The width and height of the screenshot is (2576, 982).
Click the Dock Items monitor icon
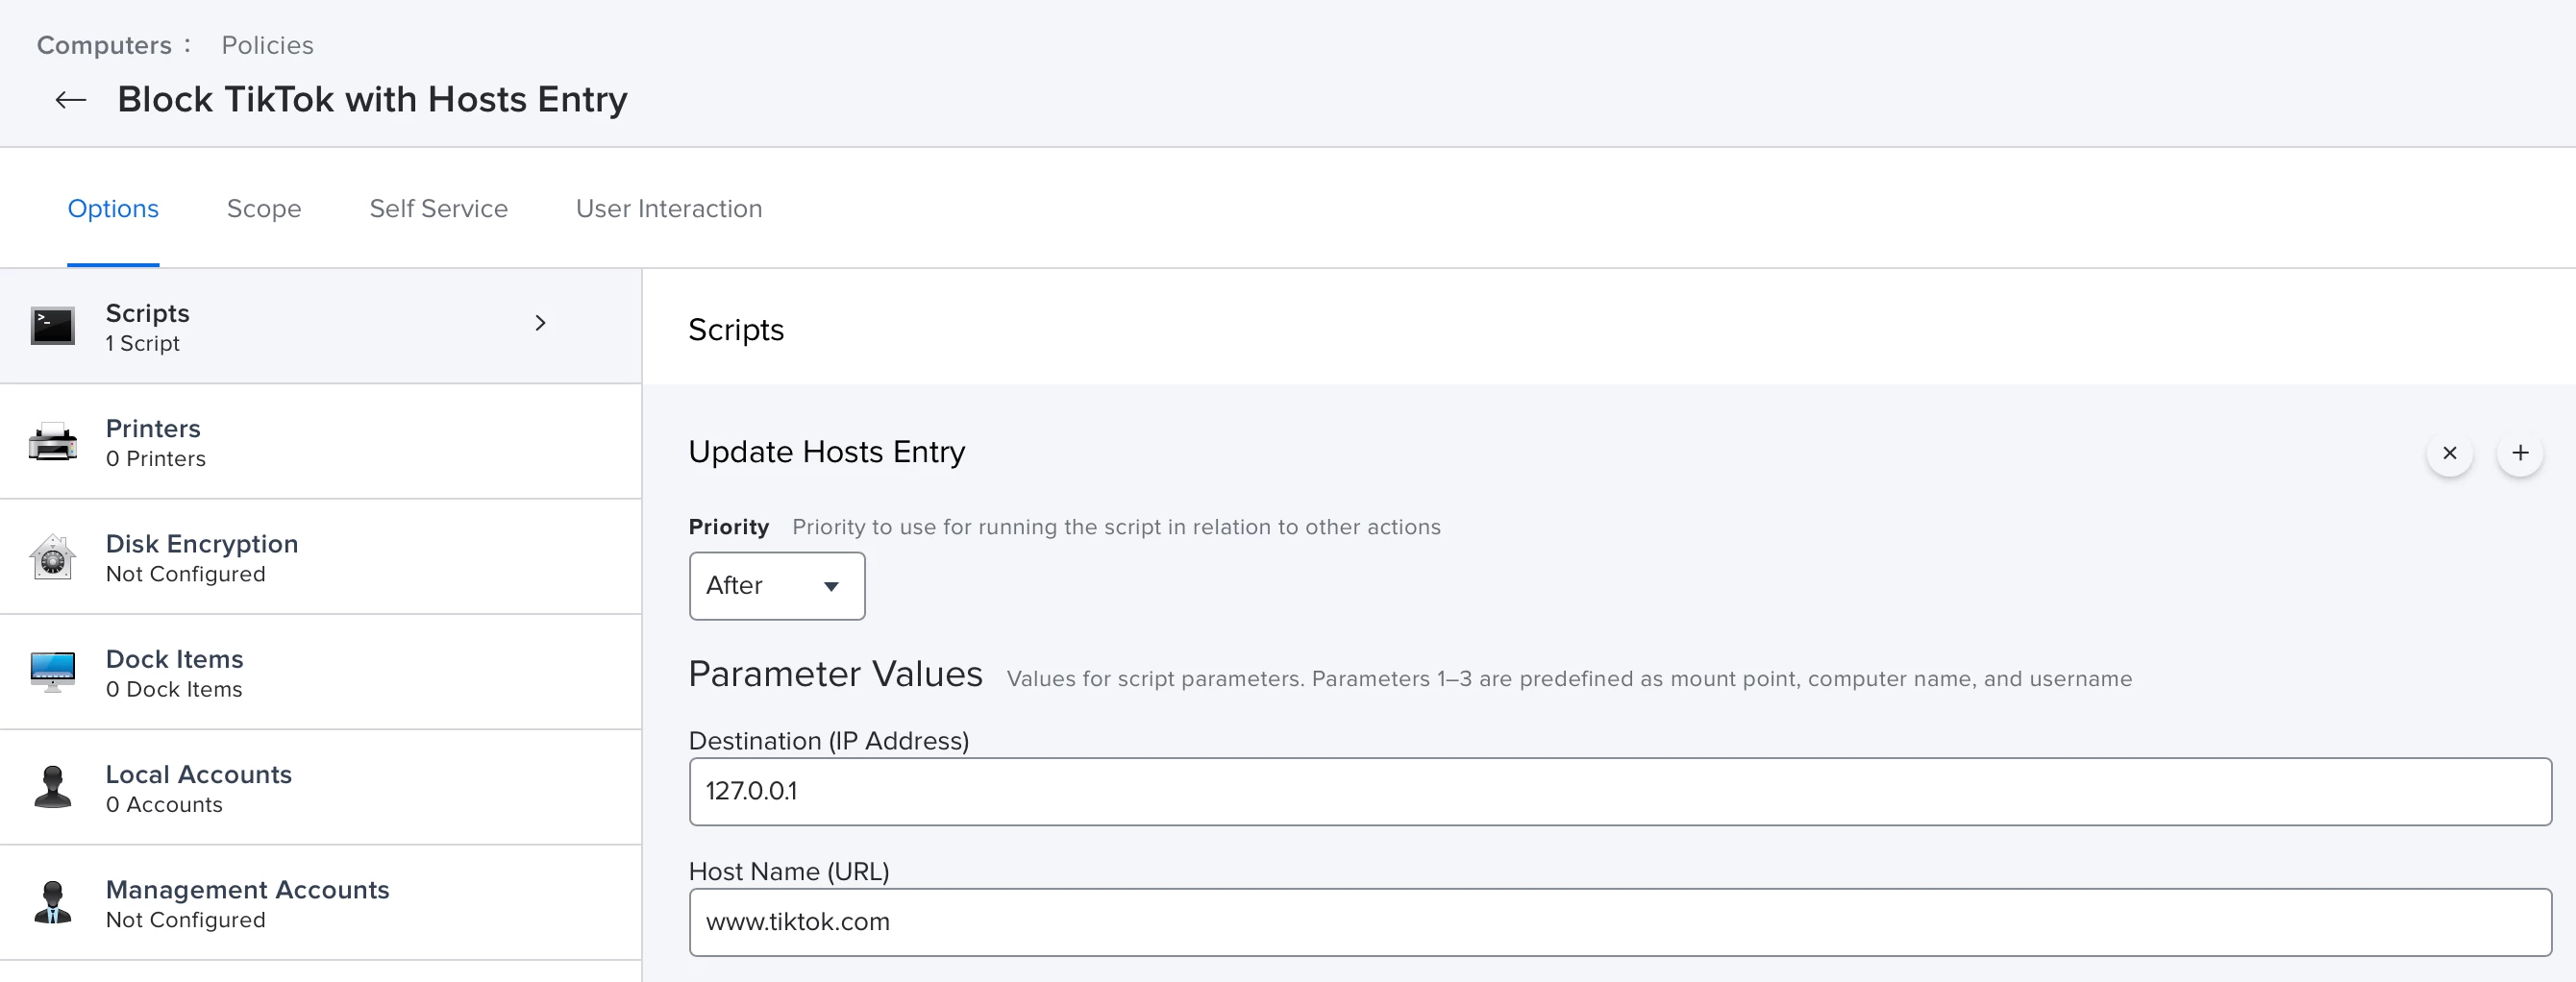click(52, 672)
